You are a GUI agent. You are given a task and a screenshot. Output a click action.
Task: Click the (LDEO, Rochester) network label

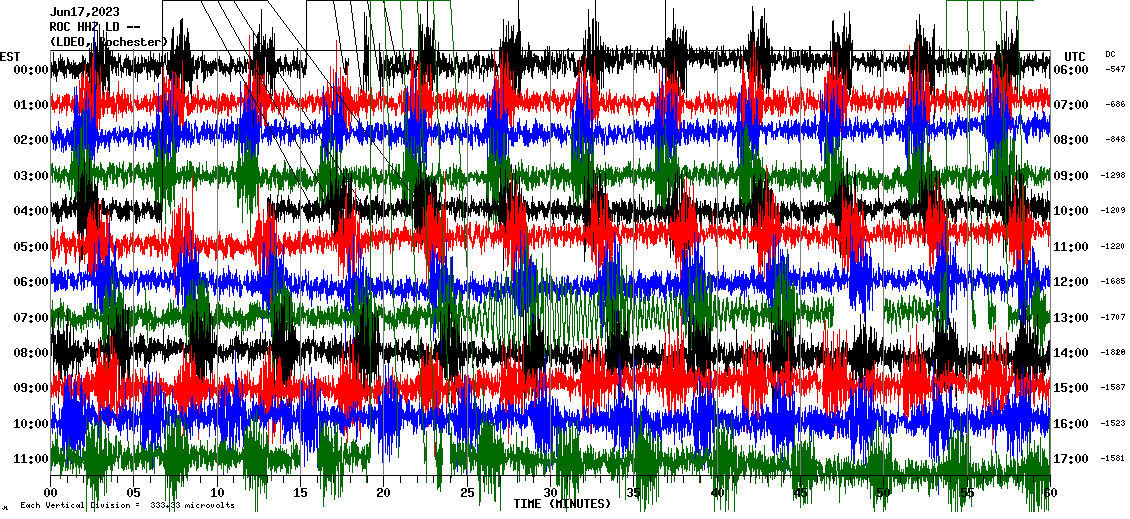click(108, 42)
